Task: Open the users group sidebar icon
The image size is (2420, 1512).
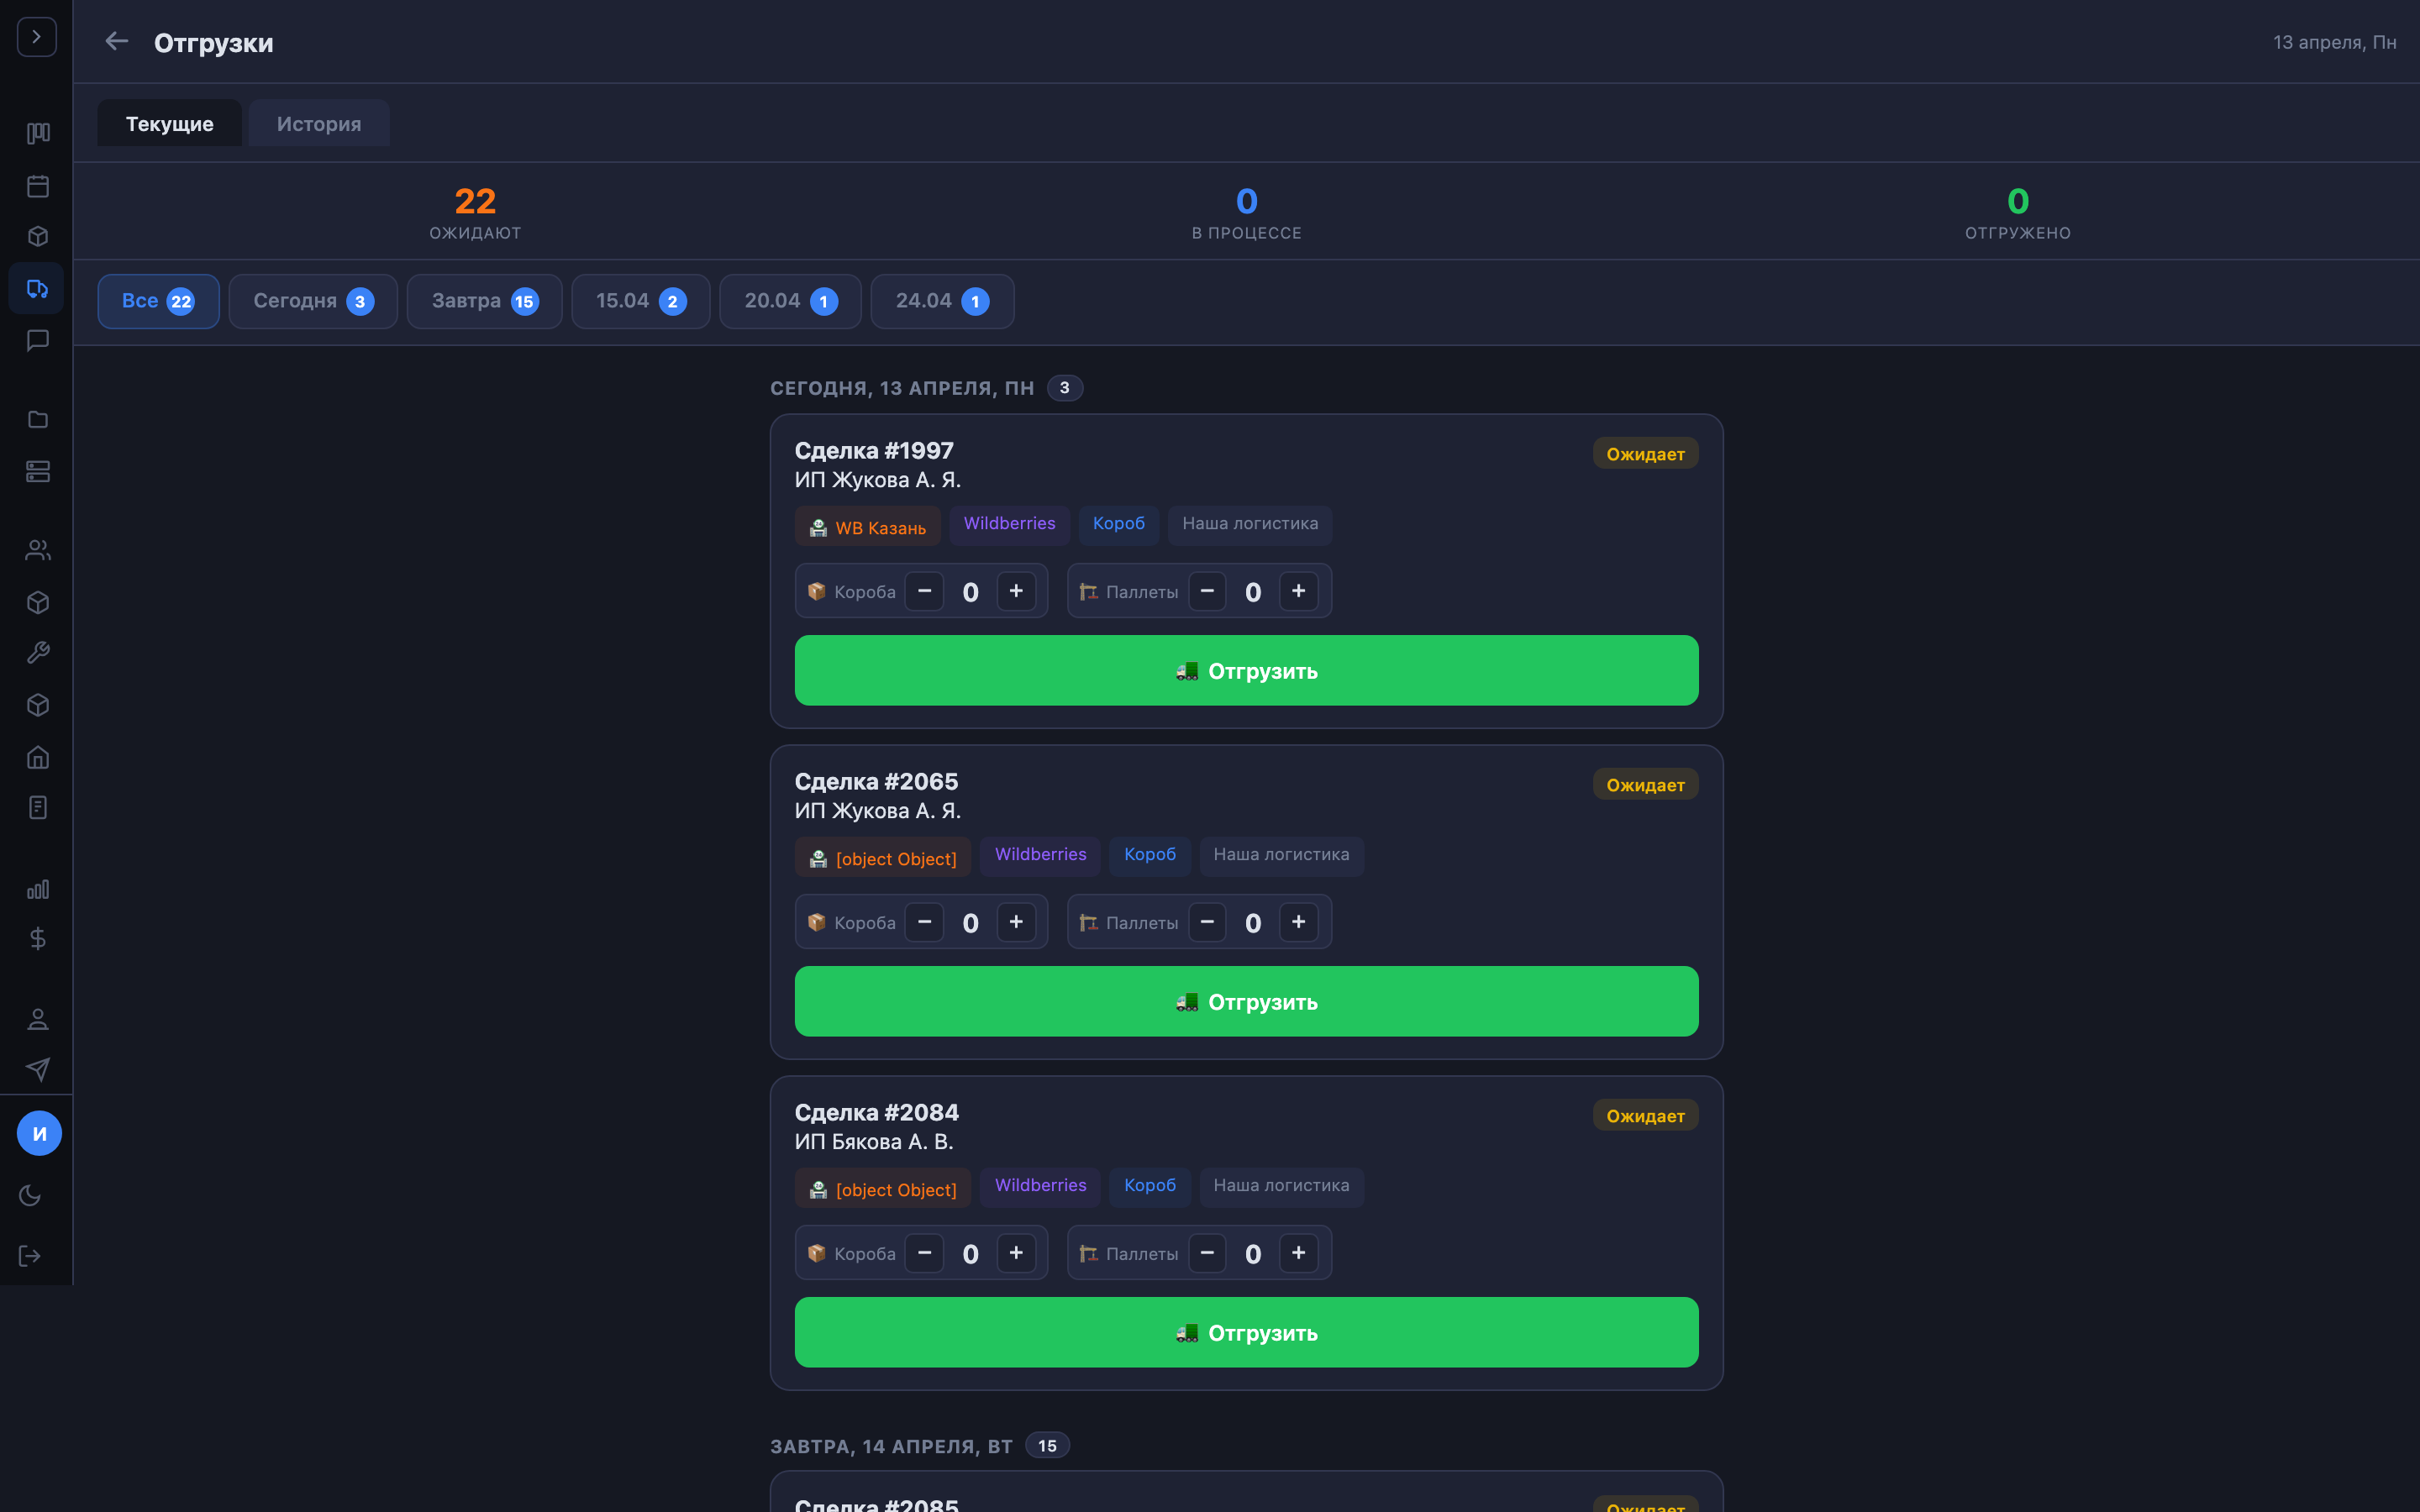Action: pyautogui.click(x=38, y=550)
